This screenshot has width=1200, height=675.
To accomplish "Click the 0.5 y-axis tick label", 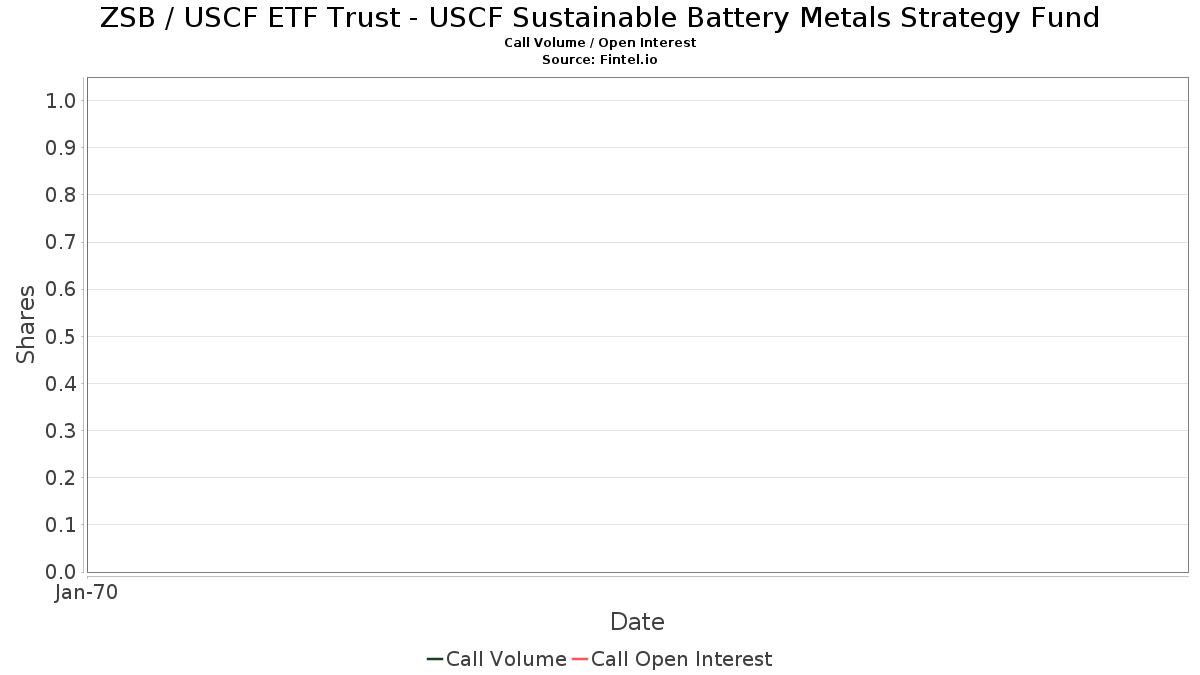I will (x=61, y=336).
